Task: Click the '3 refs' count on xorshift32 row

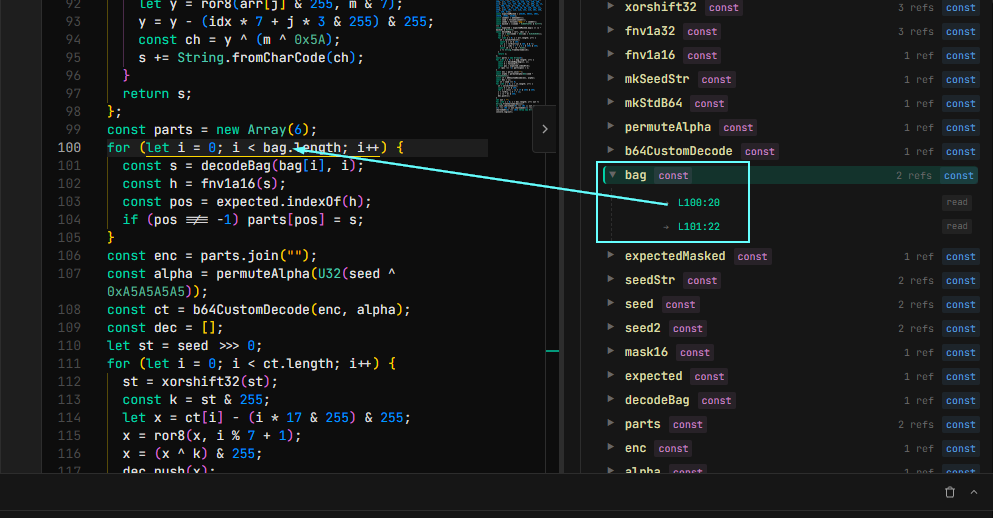Action: pyautogui.click(x=916, y=8)
